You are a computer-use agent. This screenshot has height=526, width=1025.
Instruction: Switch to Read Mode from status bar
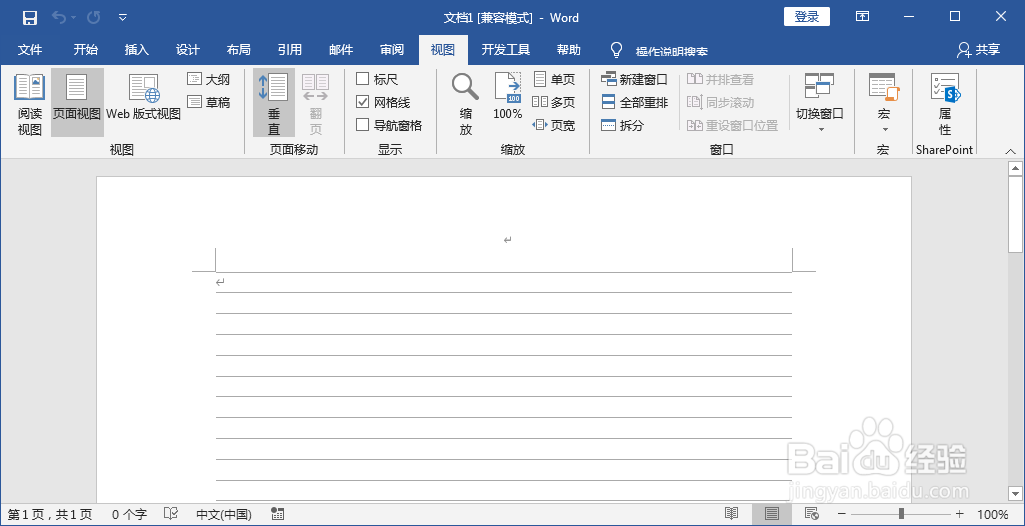pos(731,514)
